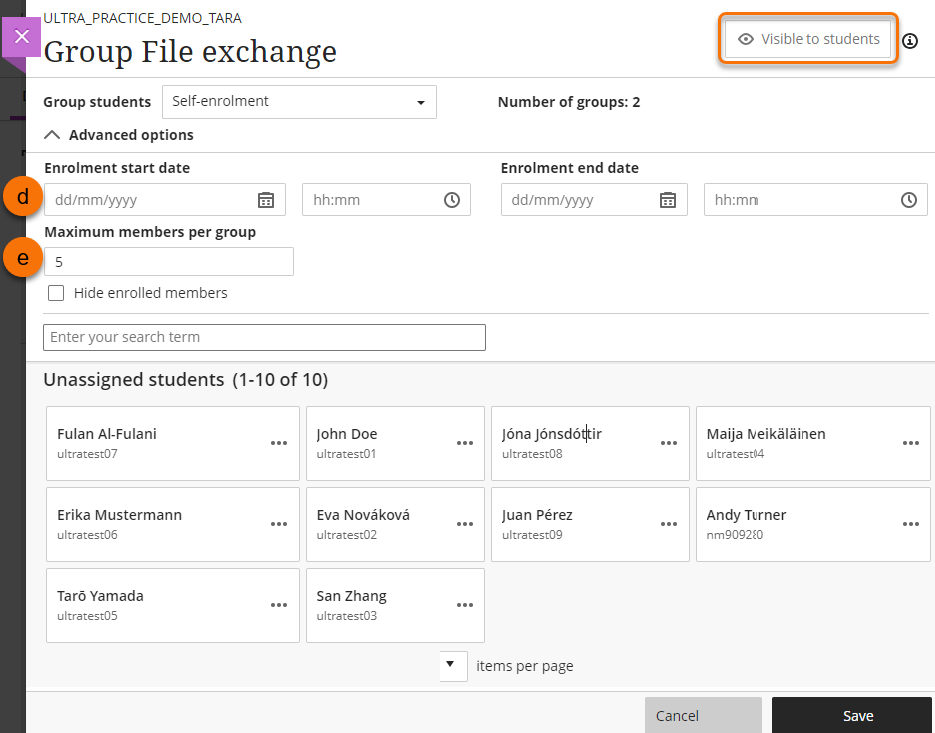Viewport: 935px width, 733px height.
Task: Open more options for San Zhang
Action: (x=465, y=605)
